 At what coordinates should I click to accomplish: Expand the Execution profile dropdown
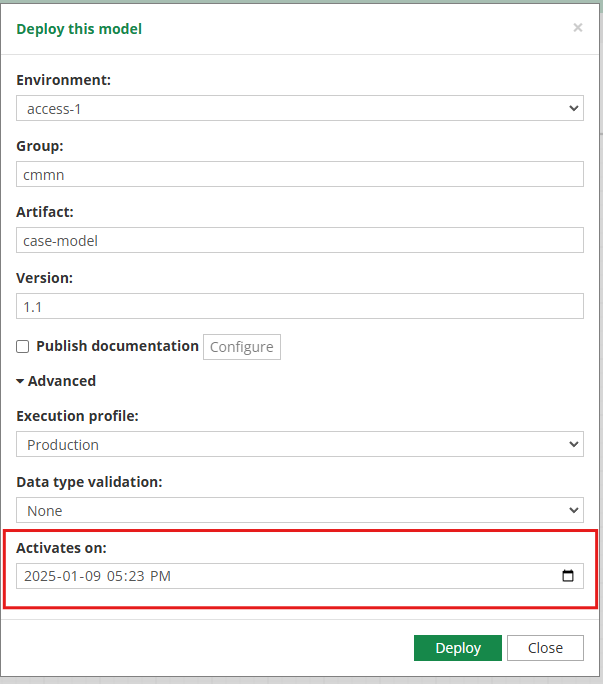[x=300, y=444]
